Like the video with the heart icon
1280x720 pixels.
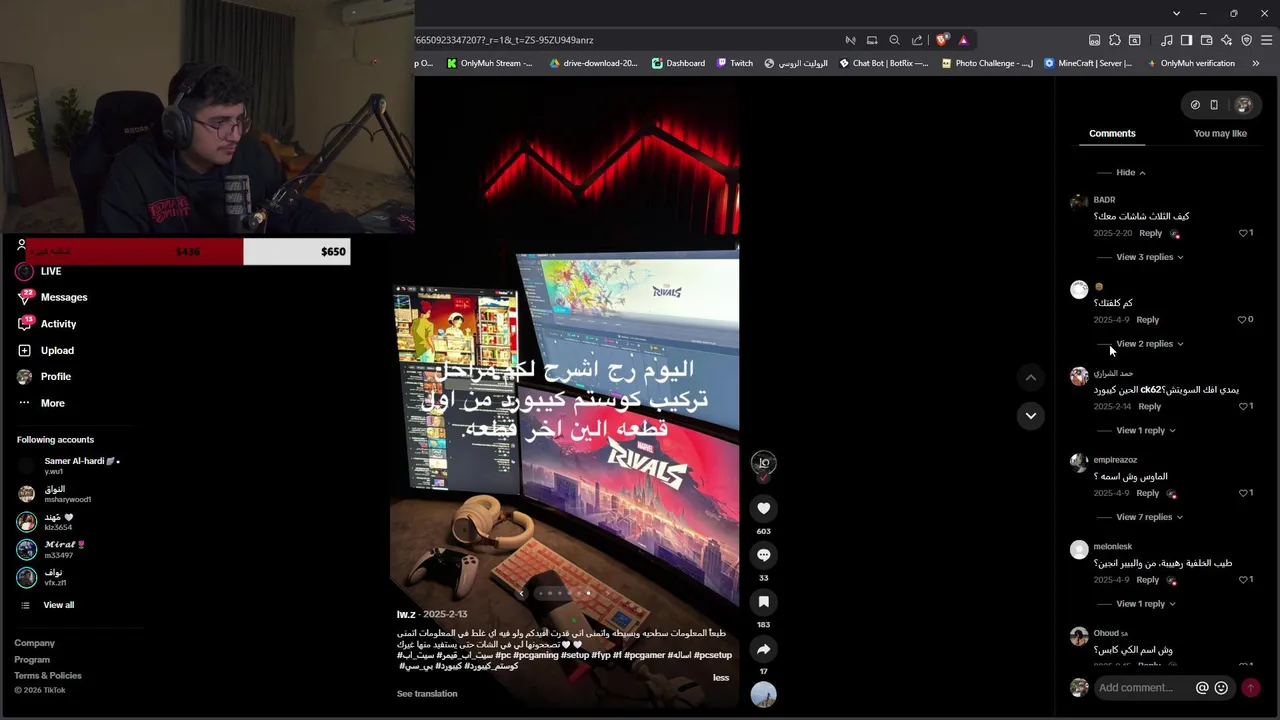coord(763,508)
